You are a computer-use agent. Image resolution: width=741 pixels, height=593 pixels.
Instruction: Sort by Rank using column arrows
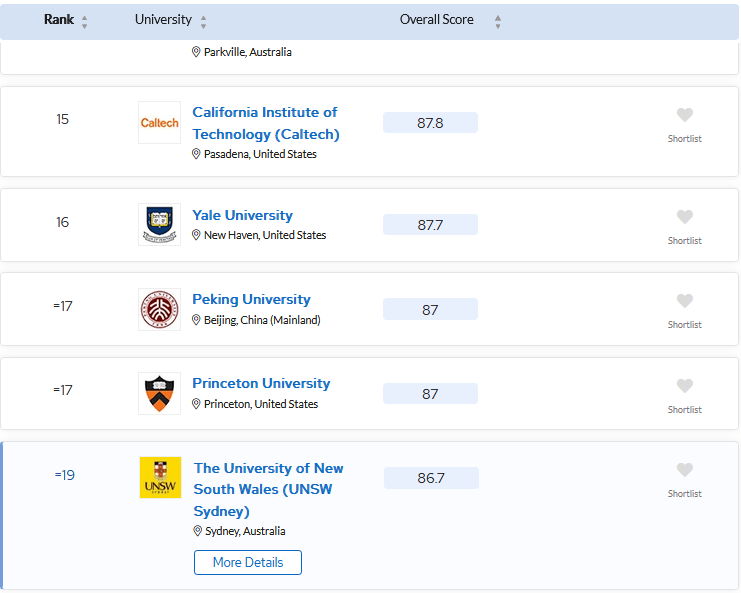(84, 21)
